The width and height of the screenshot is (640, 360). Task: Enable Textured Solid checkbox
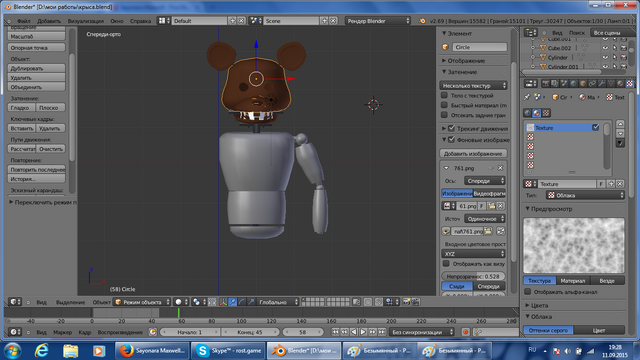(444, 95)
